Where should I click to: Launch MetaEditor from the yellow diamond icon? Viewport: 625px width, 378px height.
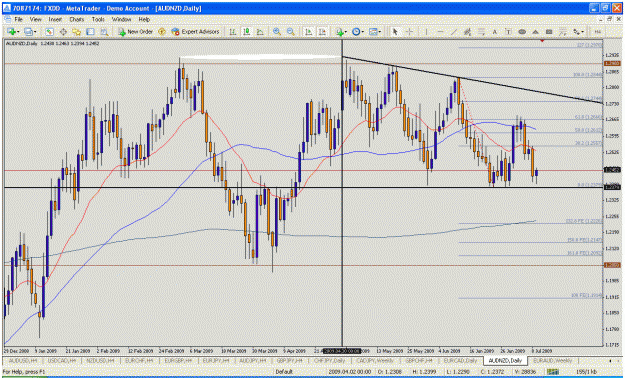162,32
